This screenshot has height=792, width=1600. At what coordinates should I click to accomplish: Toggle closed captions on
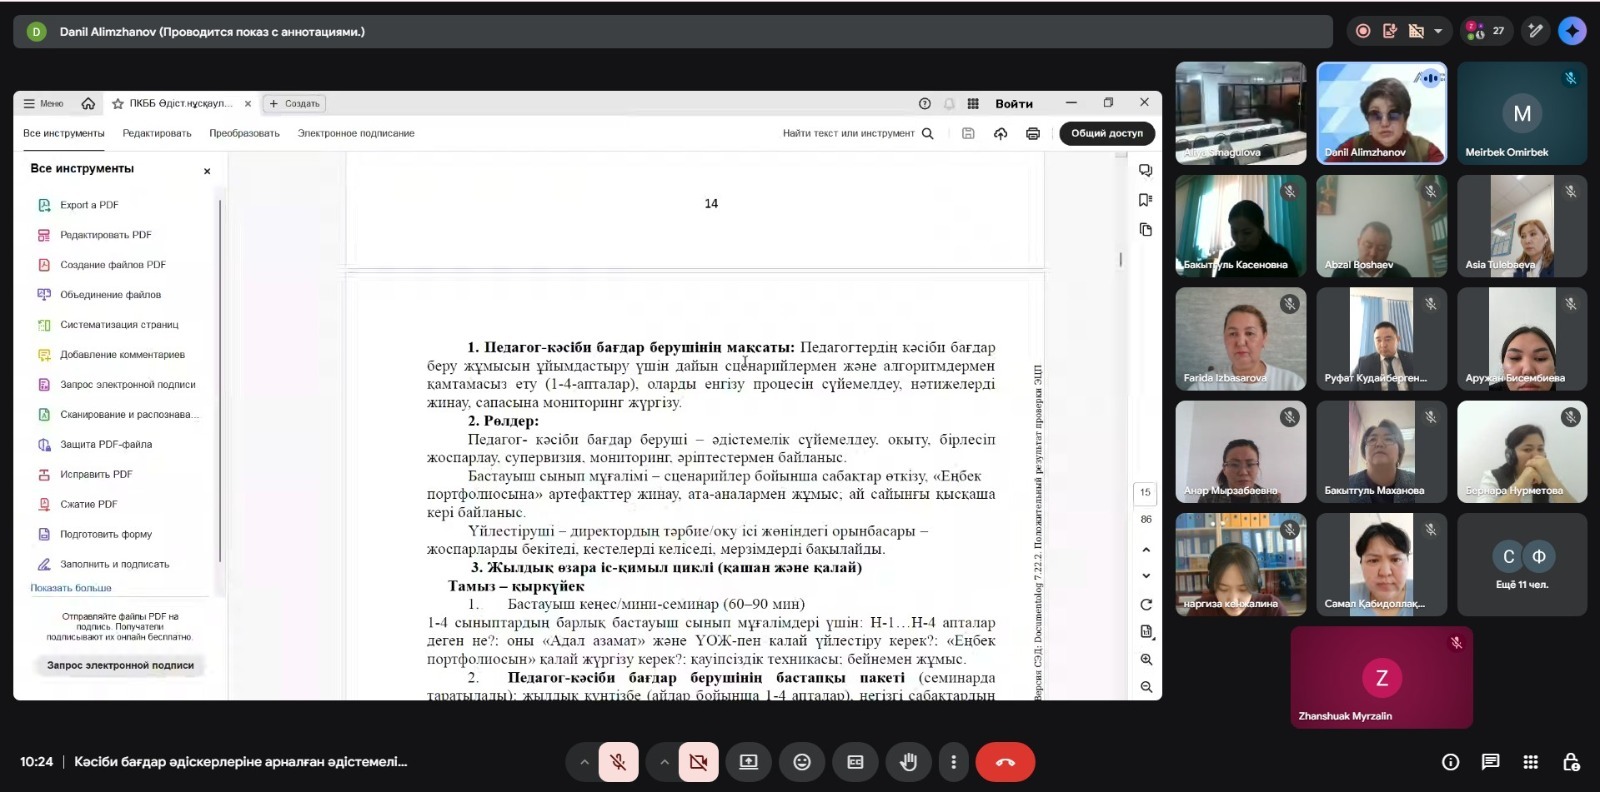click(x=855, y=762)
